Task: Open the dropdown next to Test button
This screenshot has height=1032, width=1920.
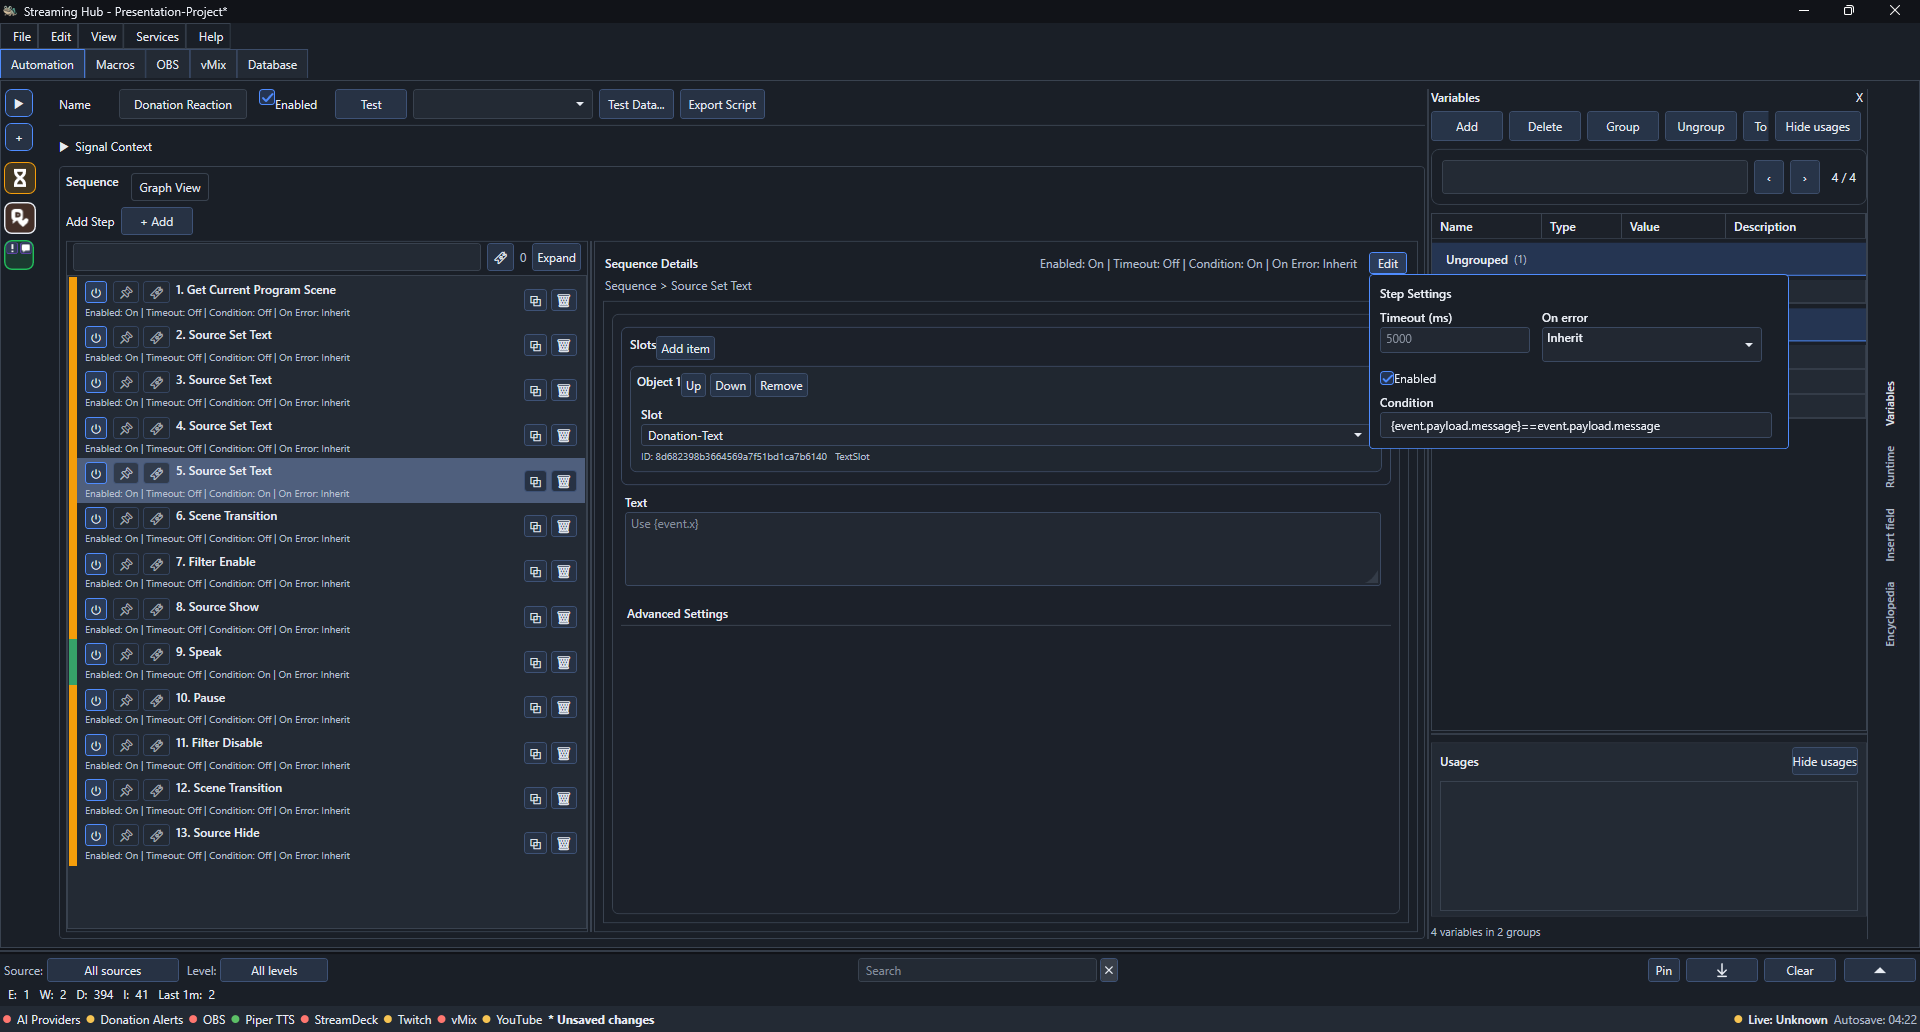Action: [502, 104]
